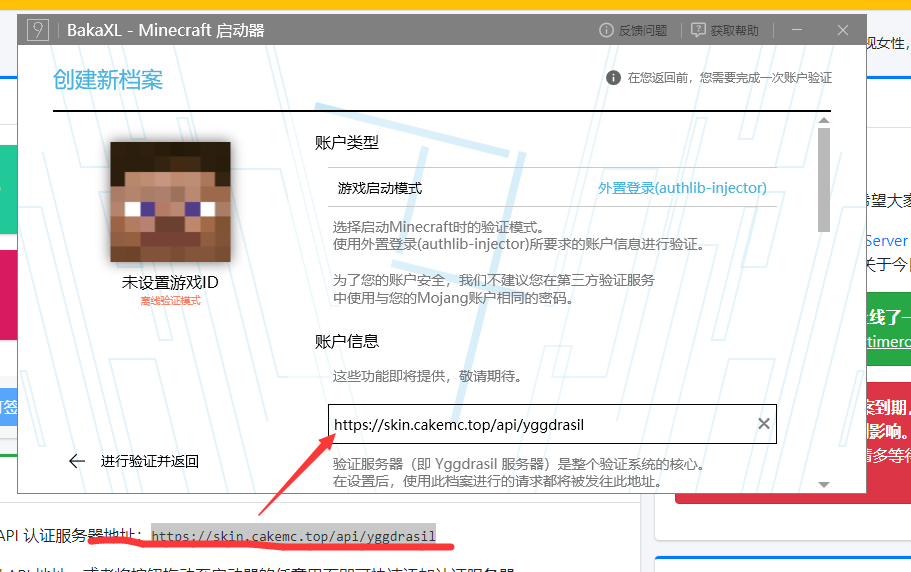Open the 反馈问题 feedback option
Image resolution: width=911 pixels, height=572 pixels.
pos(632,30)
